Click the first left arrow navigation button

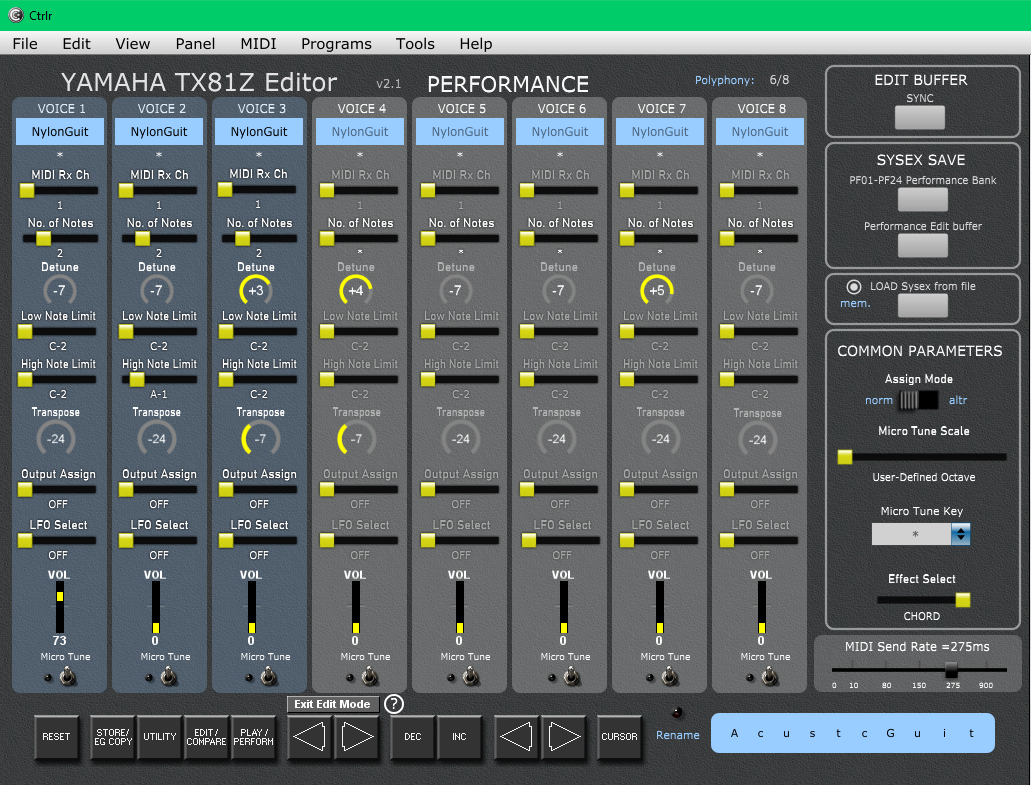point(309,737)
